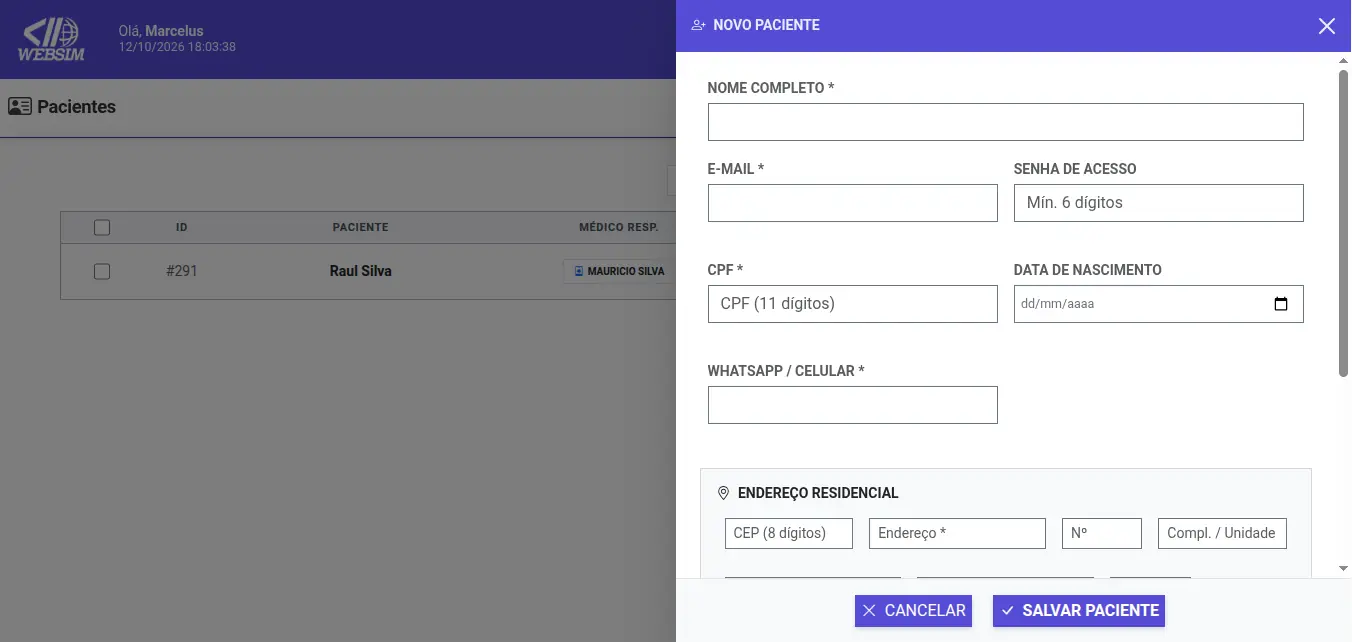Click the add-user icon beside Novo Paciente
The image size is (1352, 642).
coord(699,25)
